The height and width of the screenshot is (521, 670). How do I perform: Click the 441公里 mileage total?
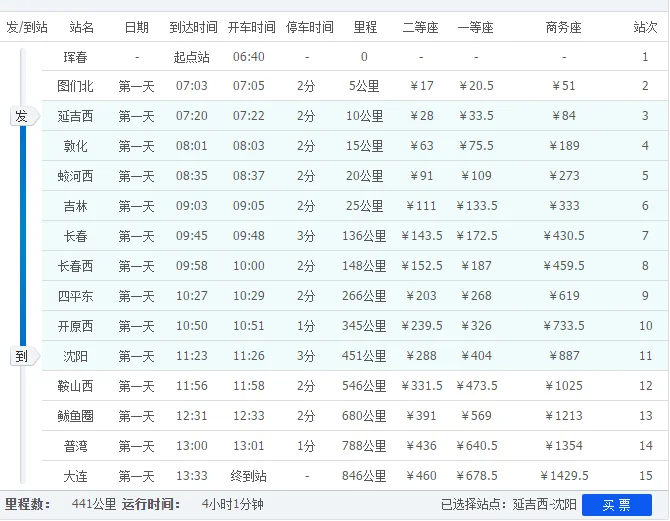click(x=94, y=504)
